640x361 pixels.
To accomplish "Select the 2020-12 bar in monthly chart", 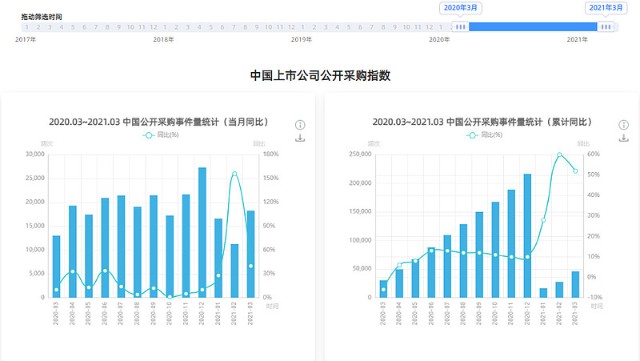I will tap(202, 232).
